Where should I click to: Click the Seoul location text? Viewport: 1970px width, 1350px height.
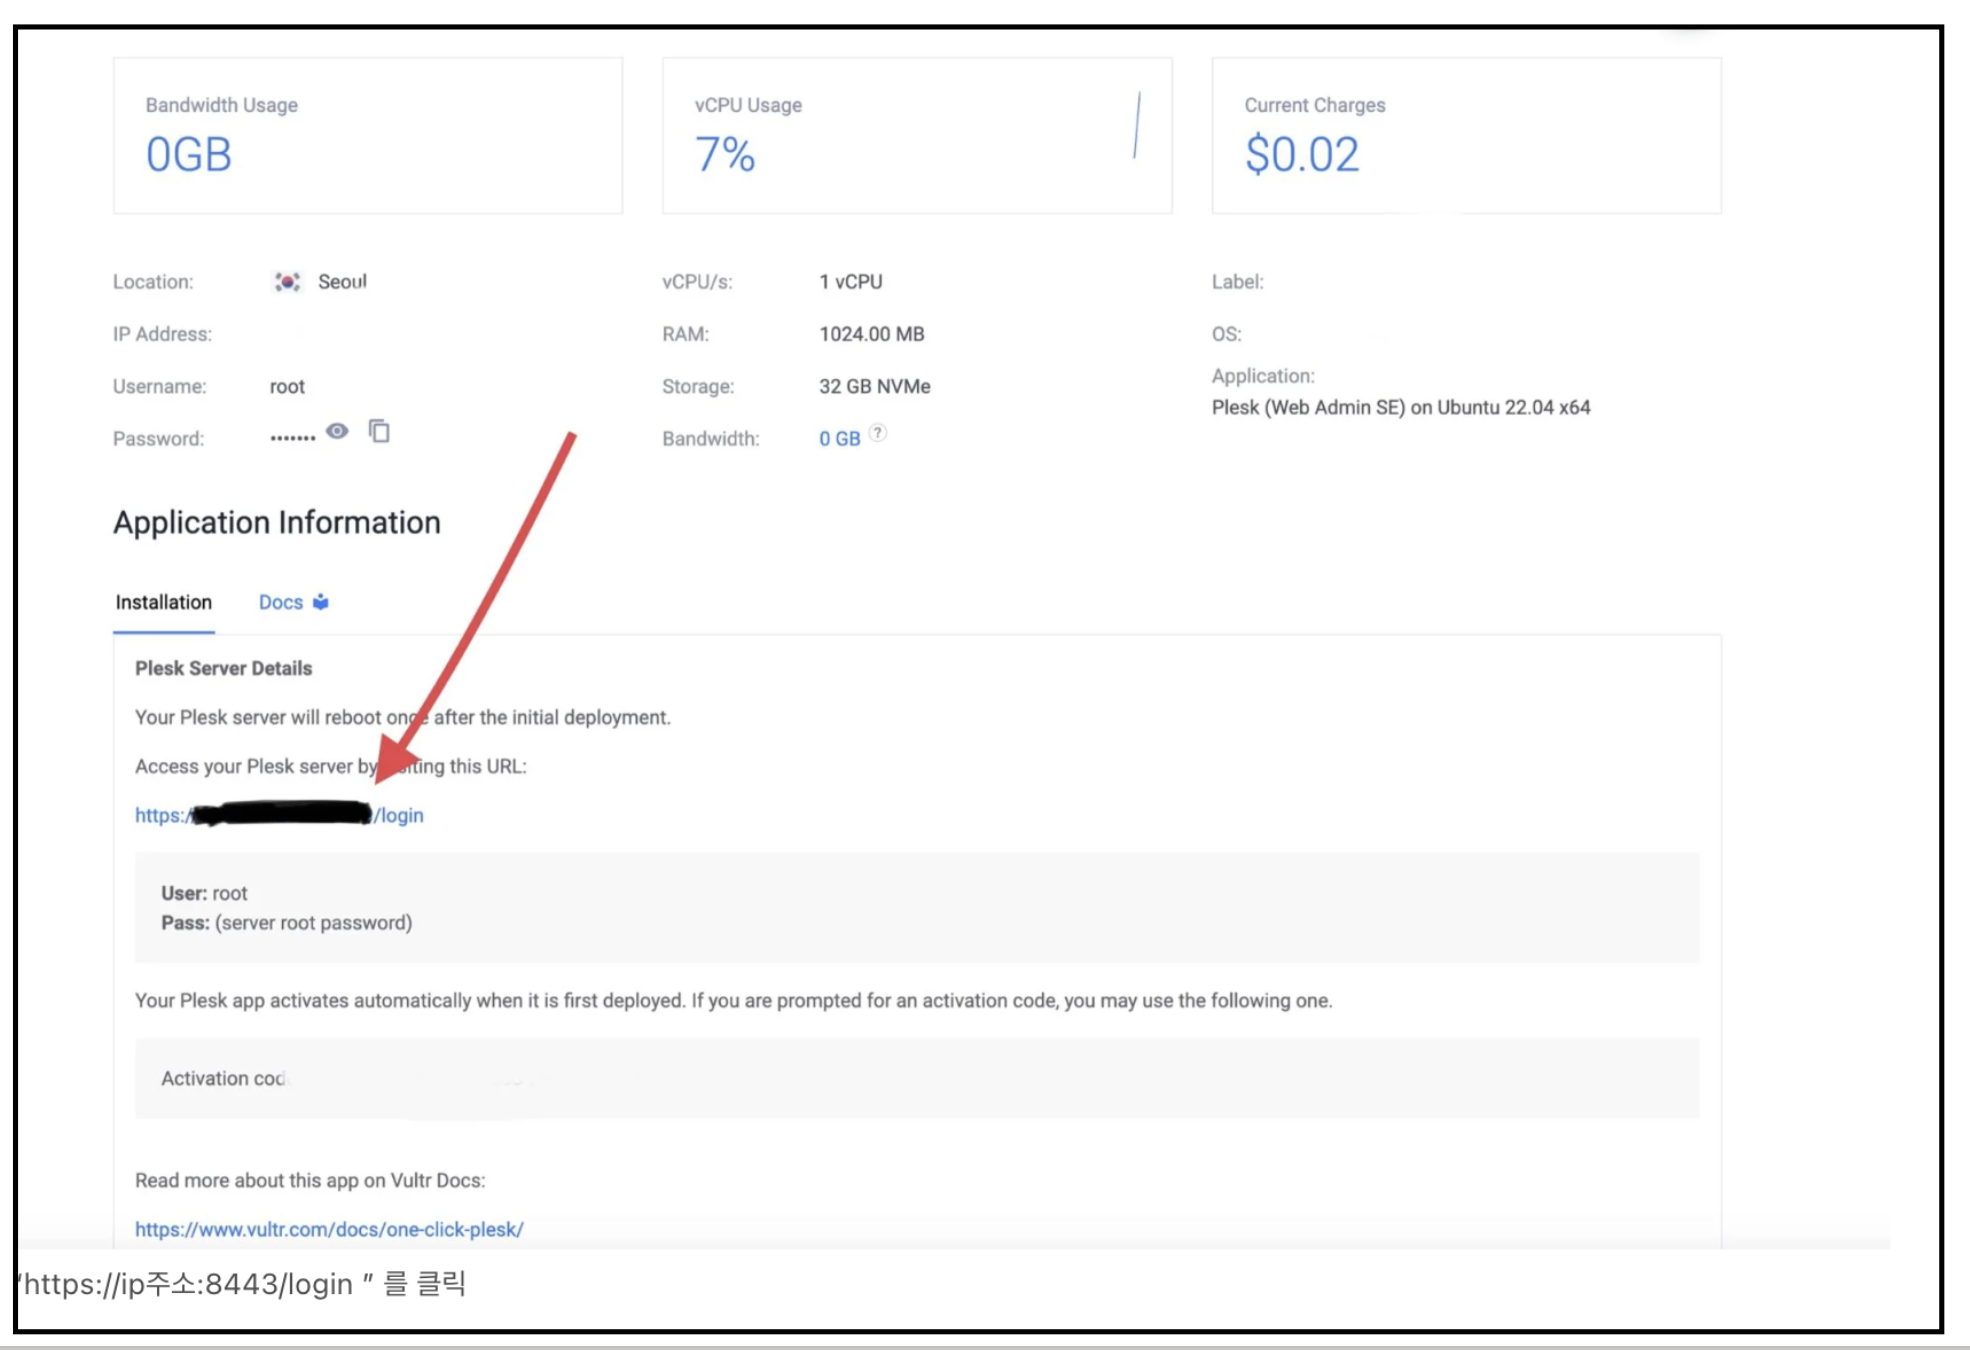click(x=342, y=282)
